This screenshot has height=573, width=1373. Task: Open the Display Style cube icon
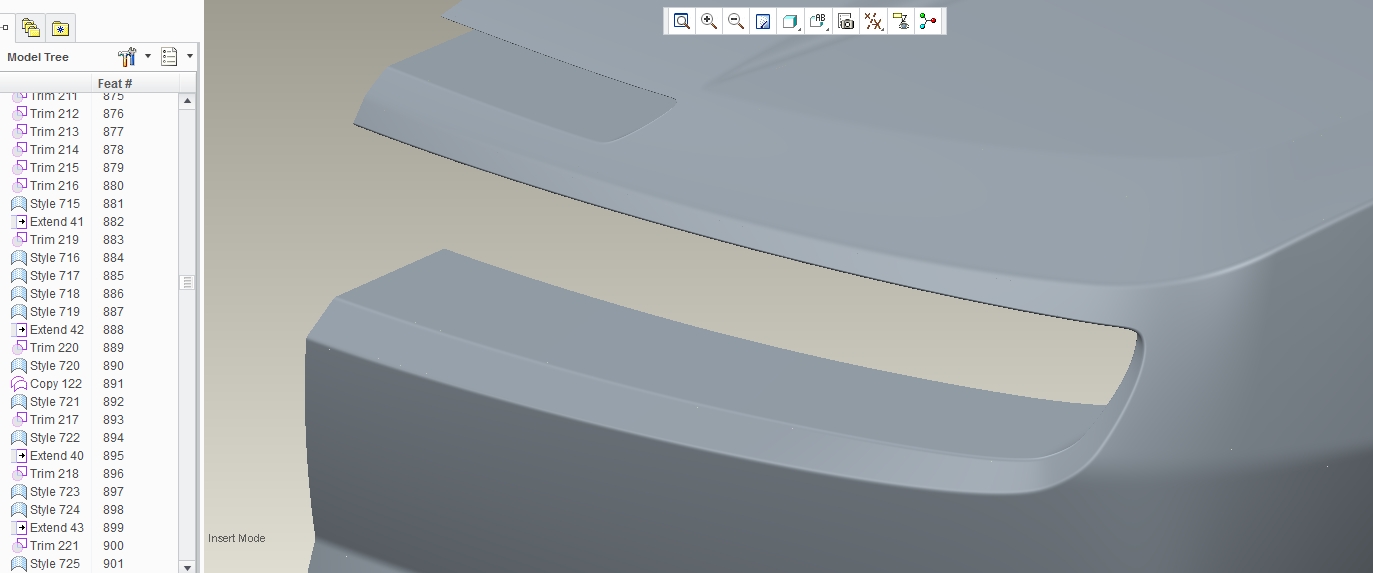click(x=790, y=21)
